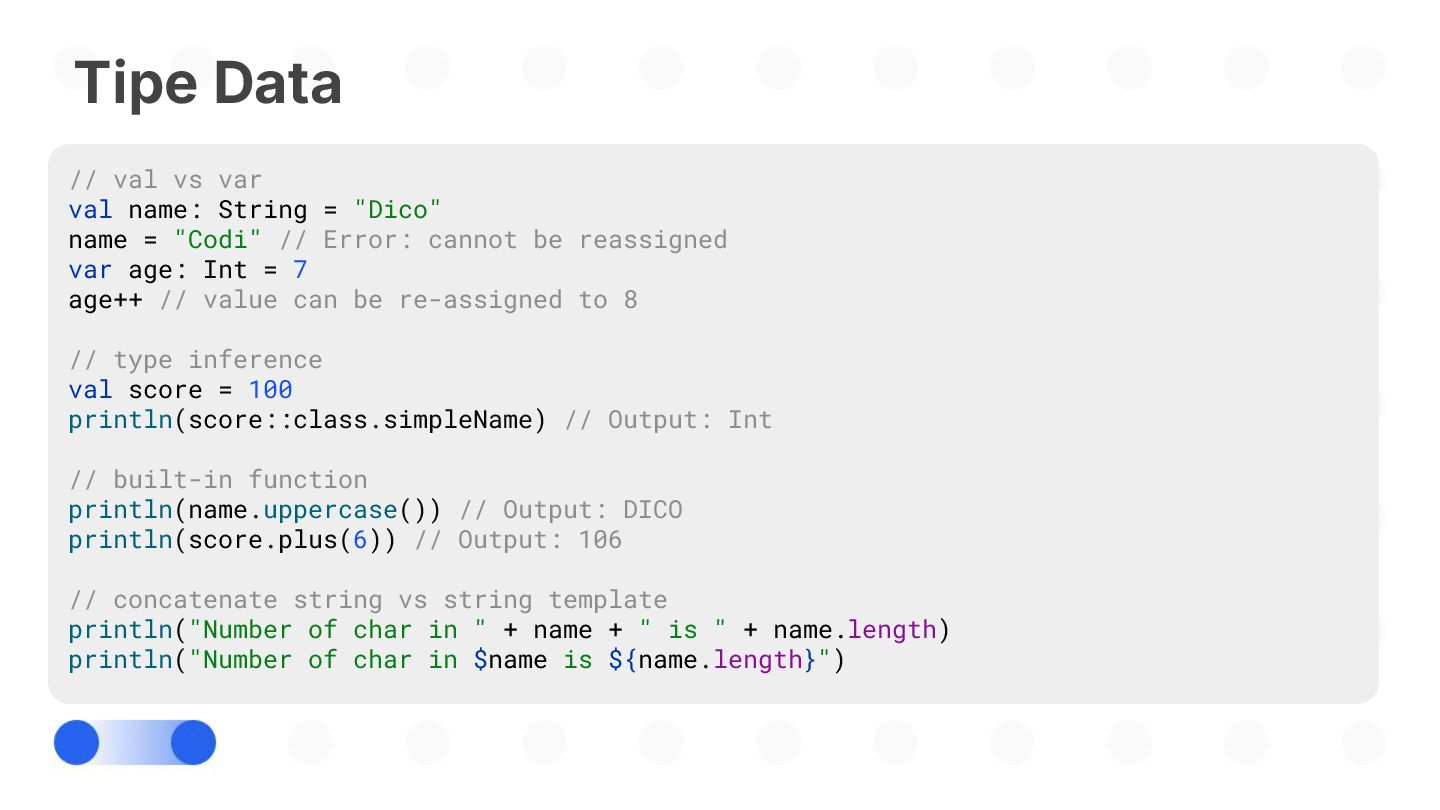Click the "// Output: 106" comment
The width and height of the screenshot is (1440, 810).
[x=518, y=540]
